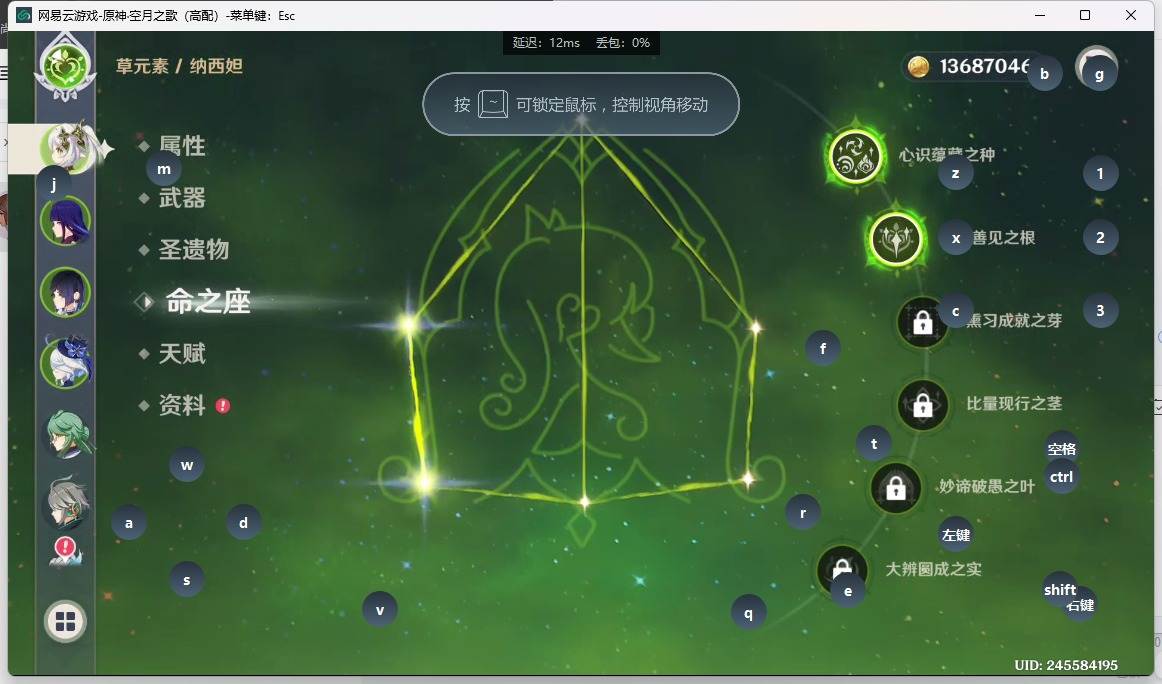Image resolution: width=1162 pixels, height=684 pixels.
Task: Click the 草元素 / 纳西妲 title text
Action: pyautogui.click(x=179, y=66)
